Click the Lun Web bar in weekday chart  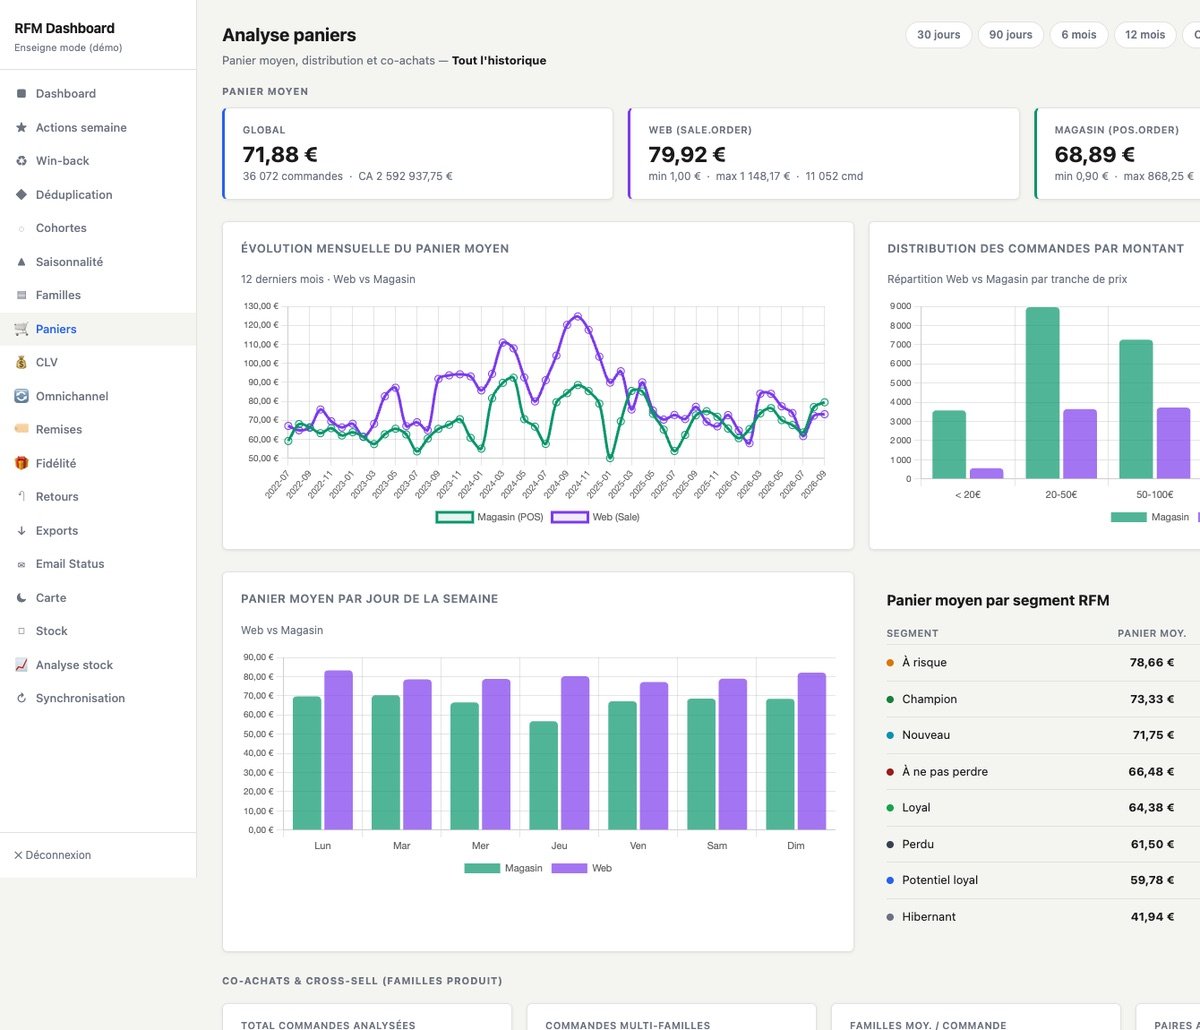338,750
